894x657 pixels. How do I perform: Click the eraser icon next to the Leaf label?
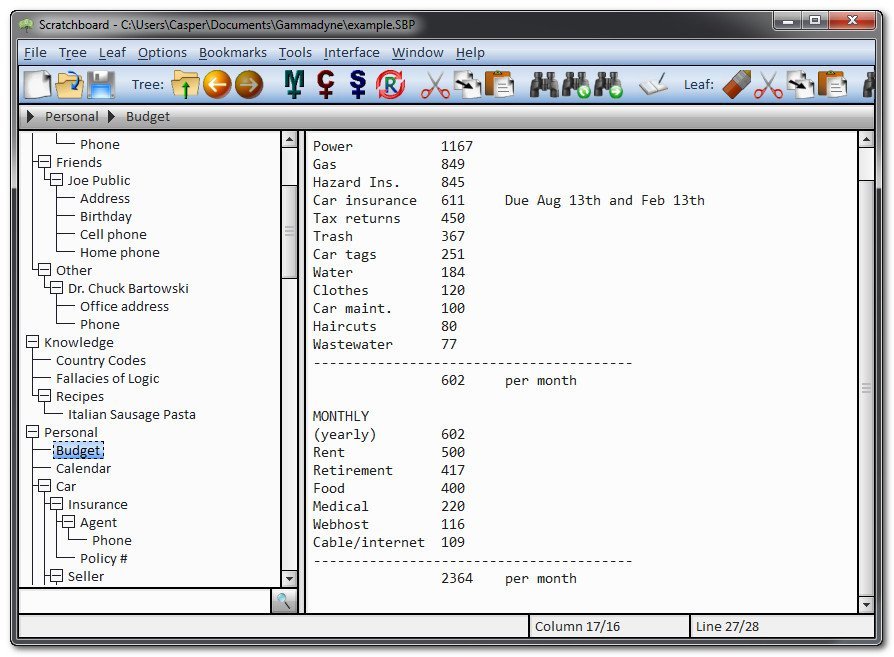point(735,85)
